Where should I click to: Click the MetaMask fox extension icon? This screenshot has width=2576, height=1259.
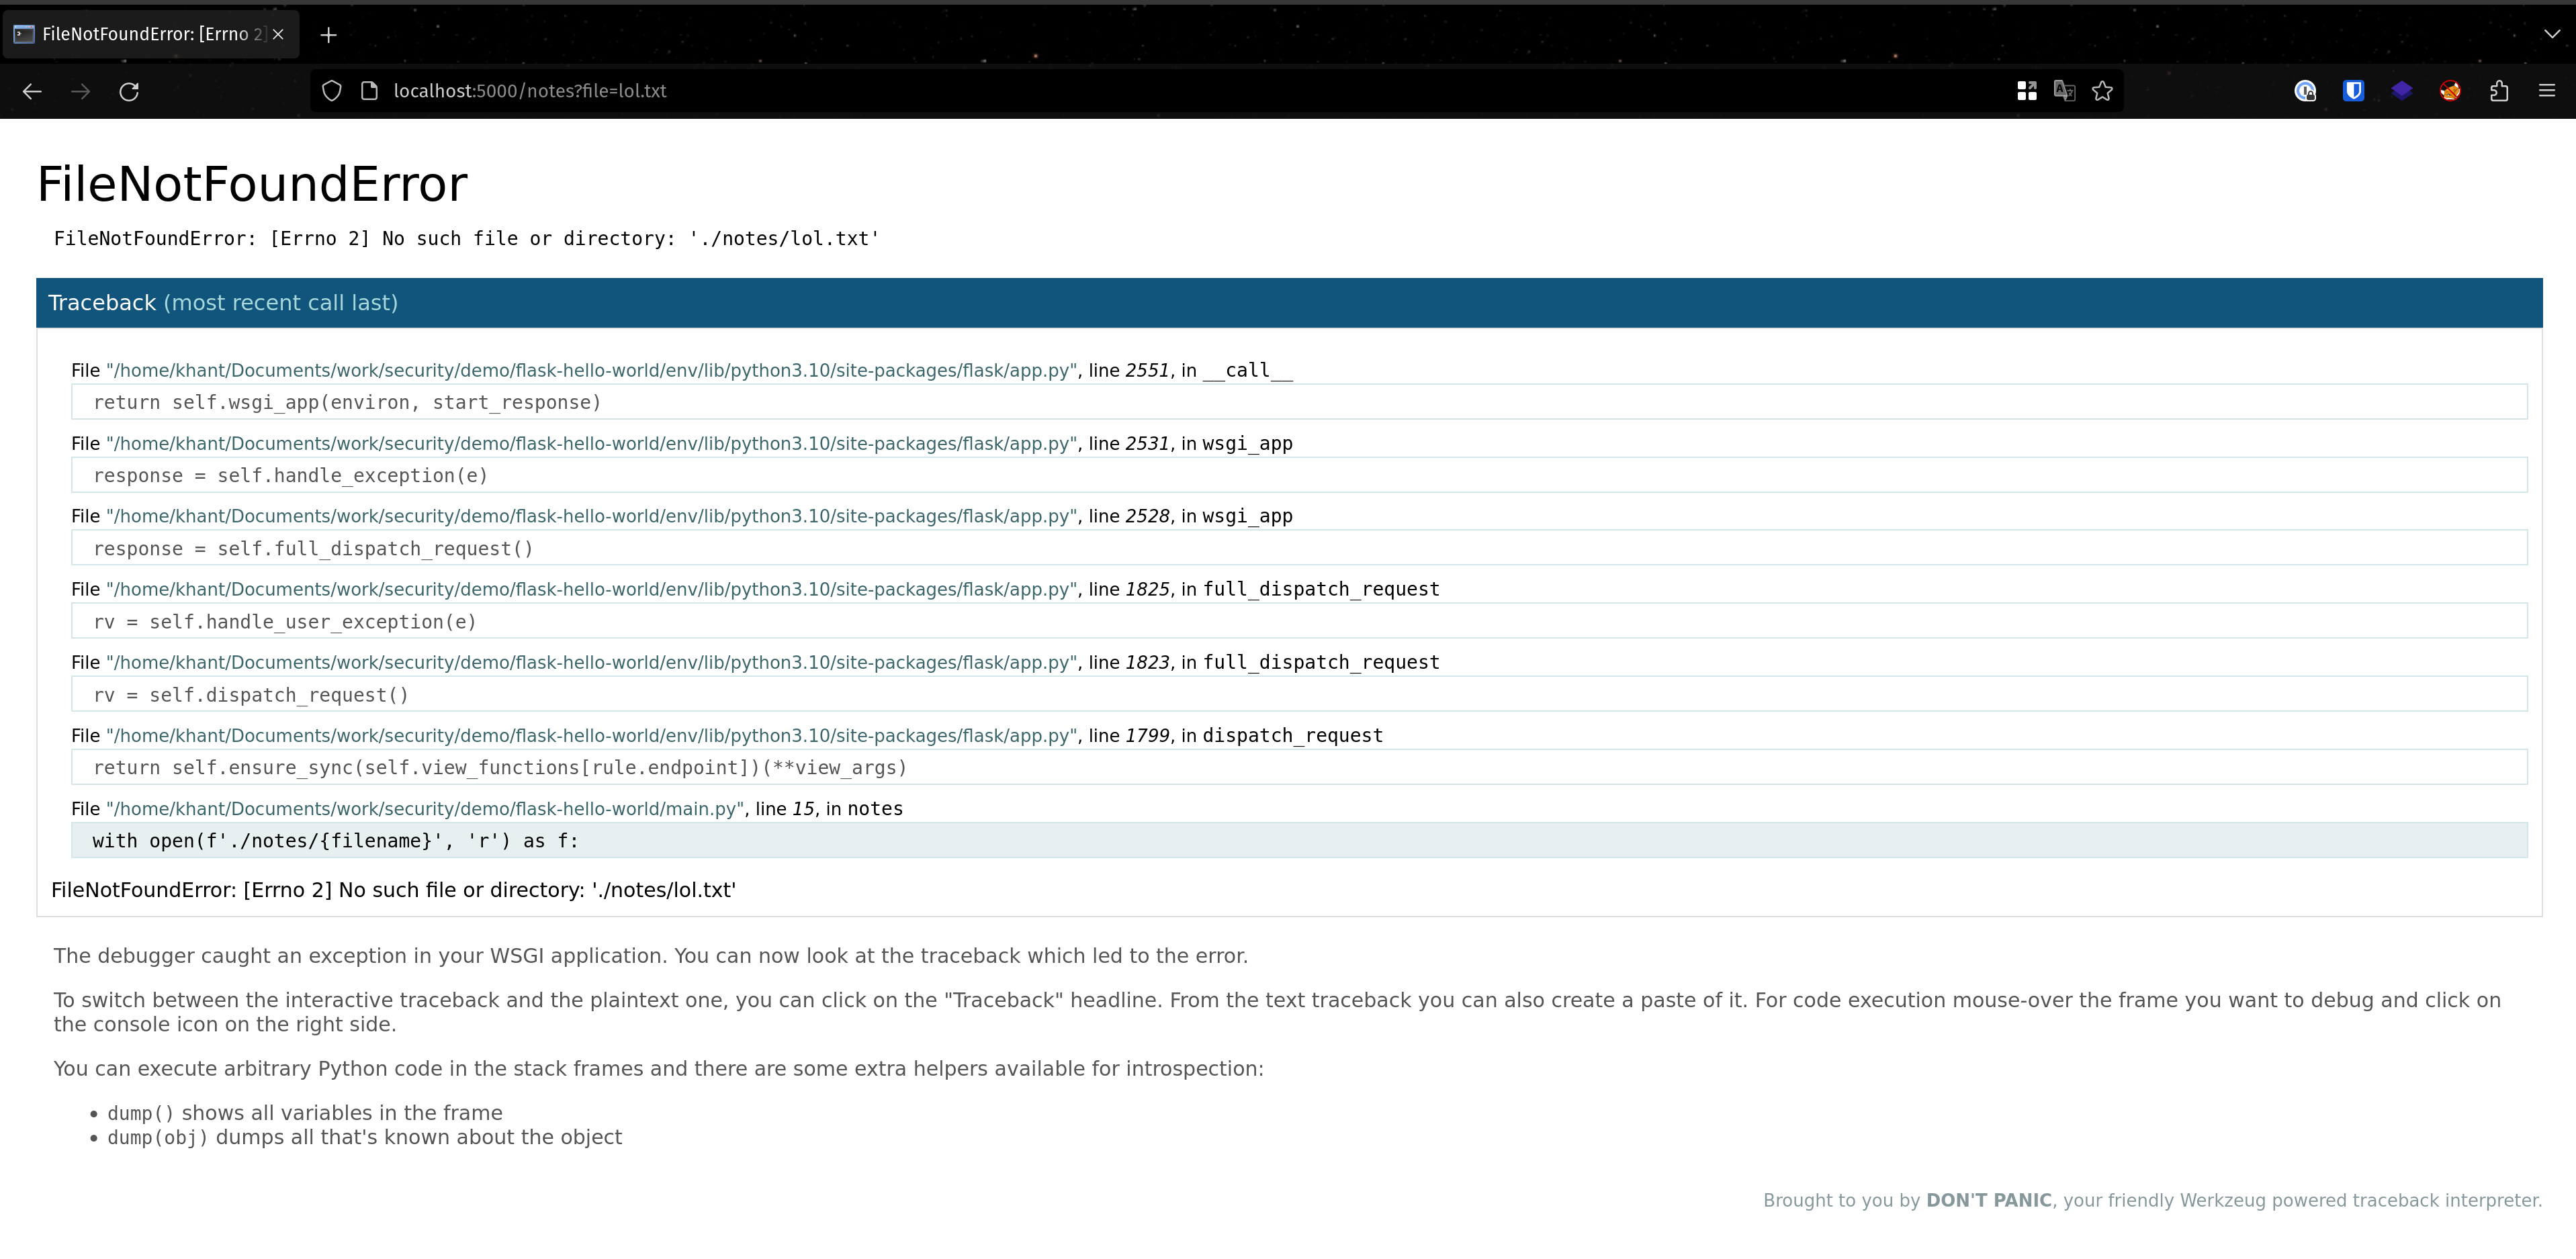click(2450, 91)
